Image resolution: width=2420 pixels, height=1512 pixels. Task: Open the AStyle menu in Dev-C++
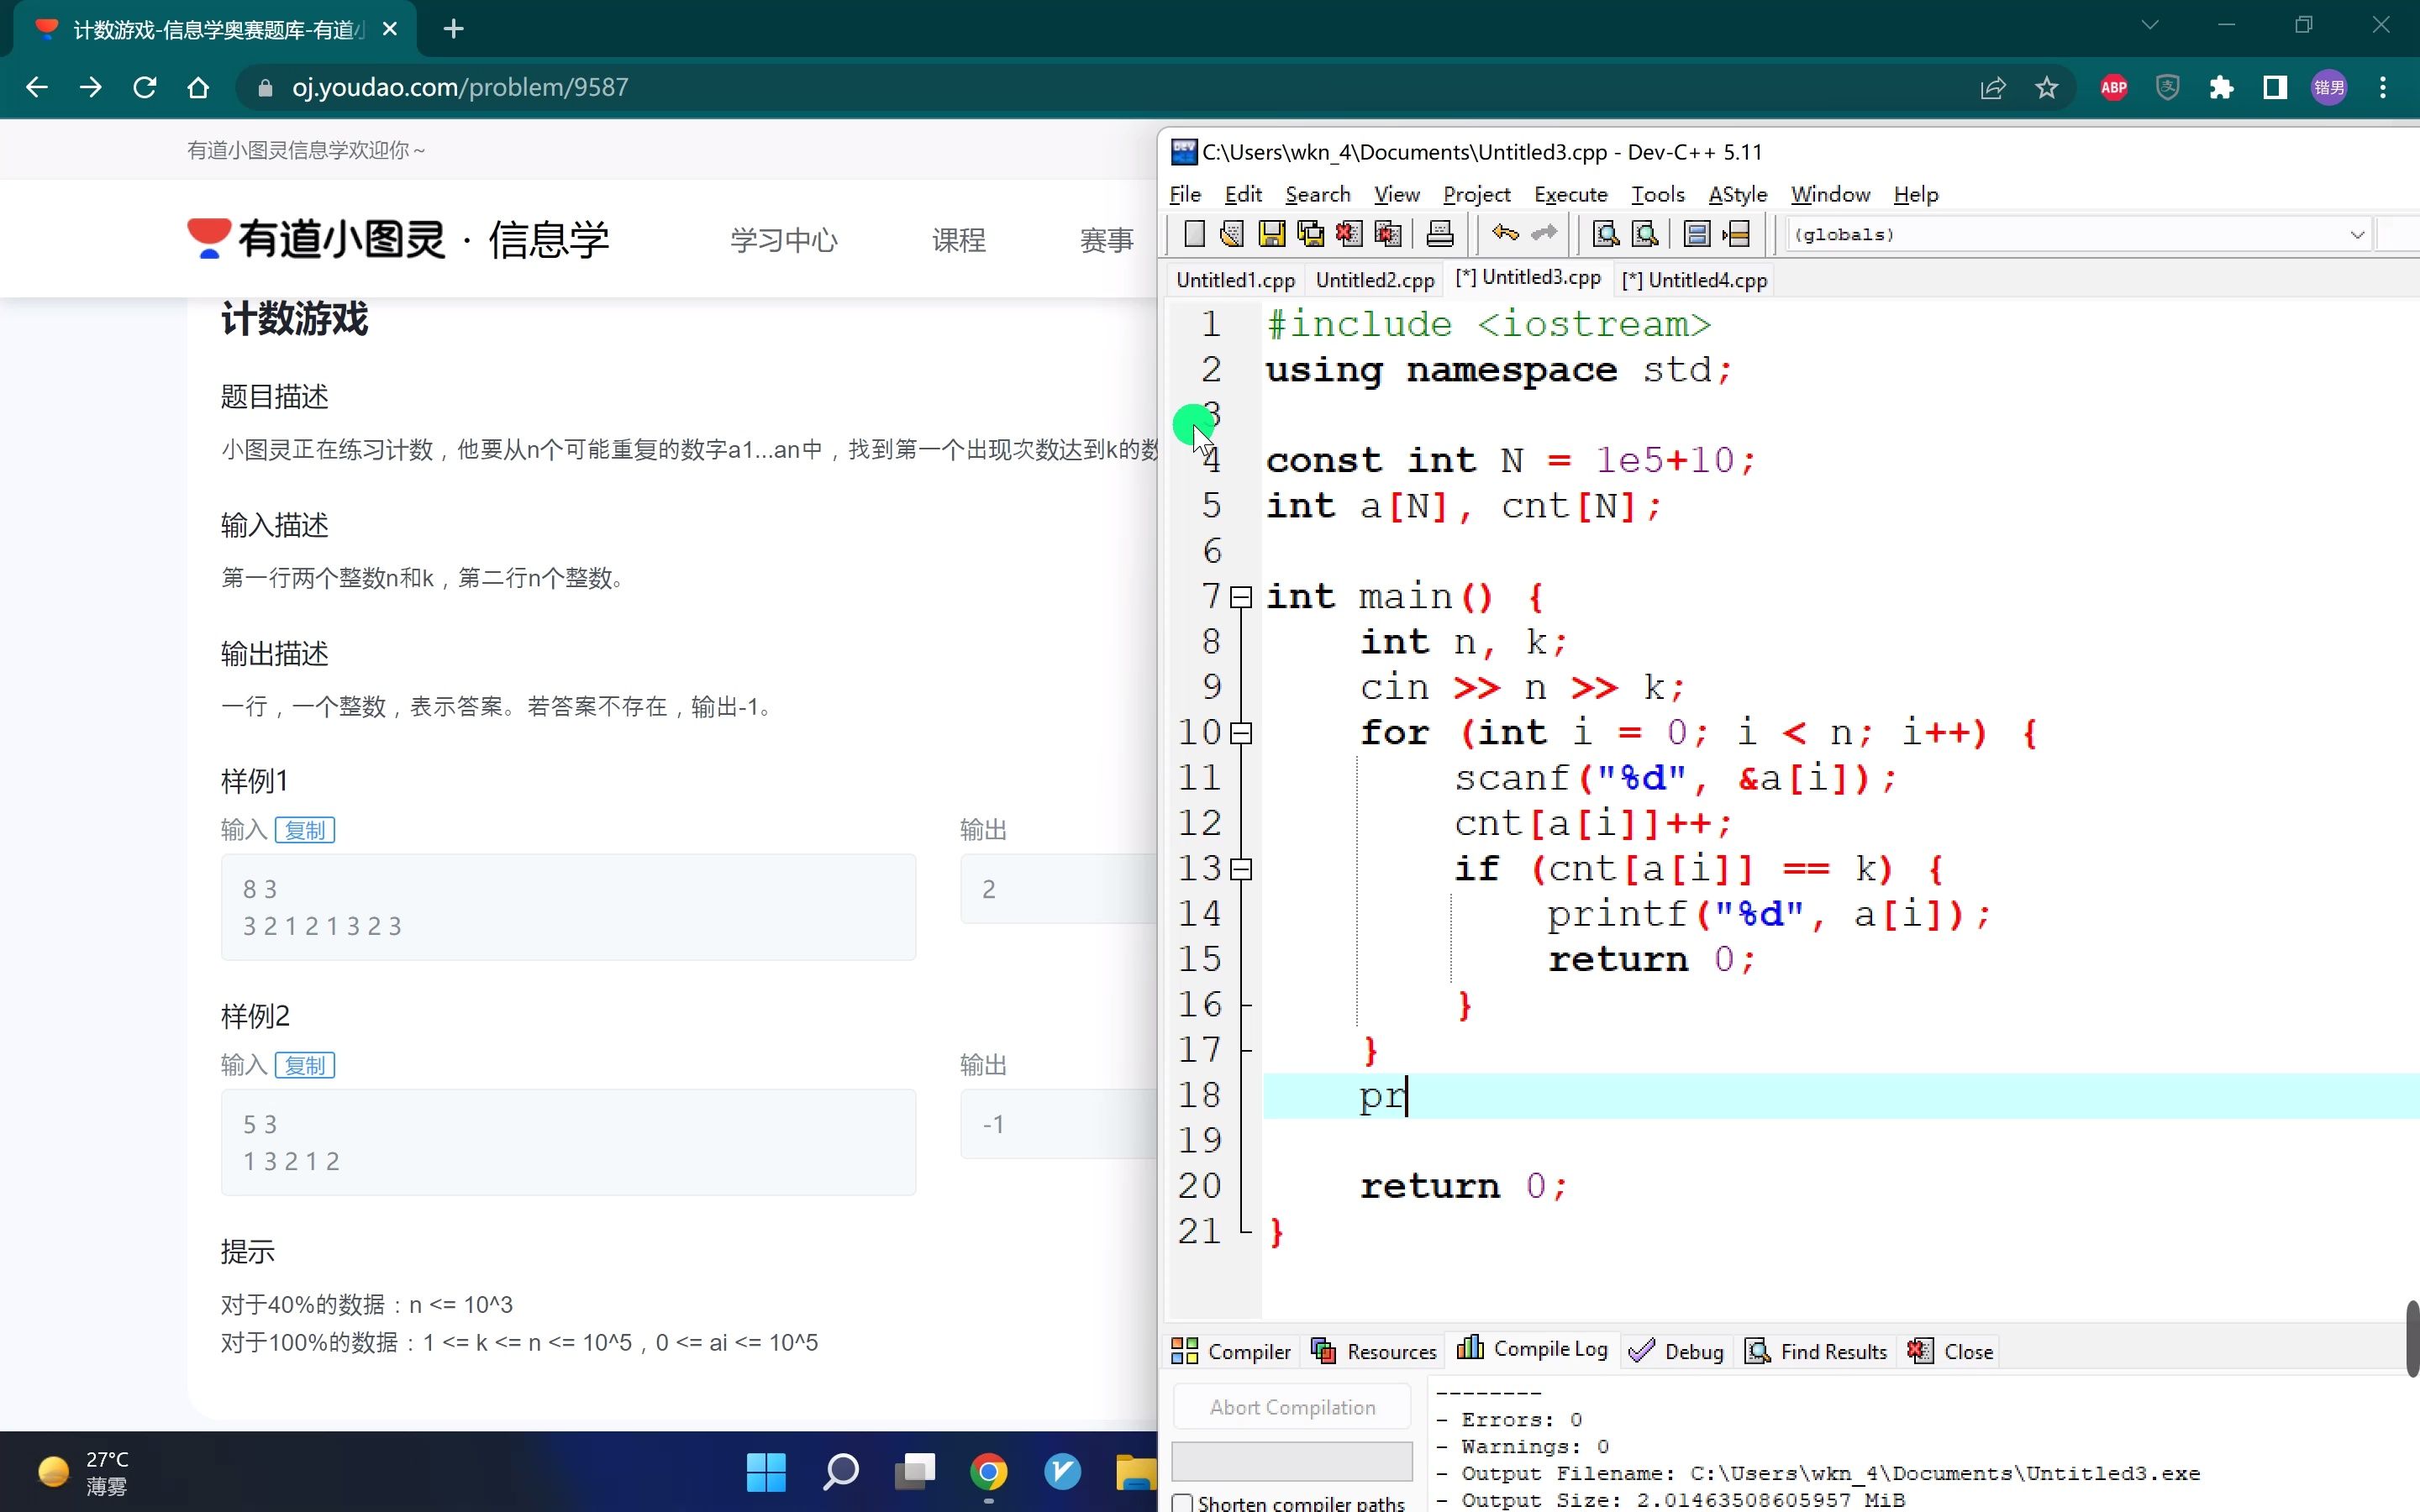[x=1738, y=194]
